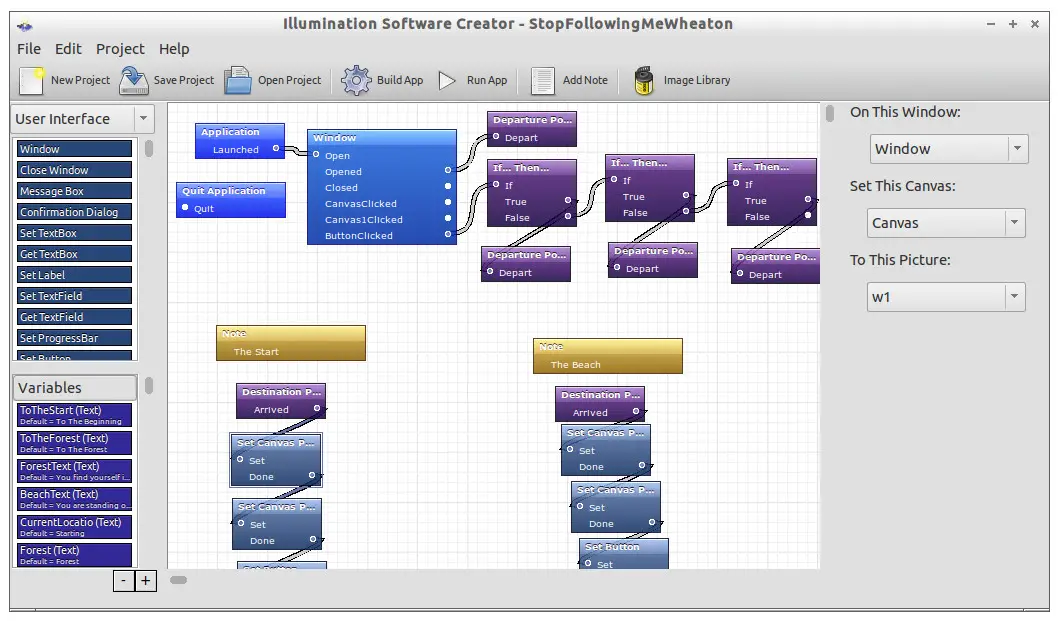Select the ToTheForest (Text) variable
1059x621 pixels.
point(74,443)
